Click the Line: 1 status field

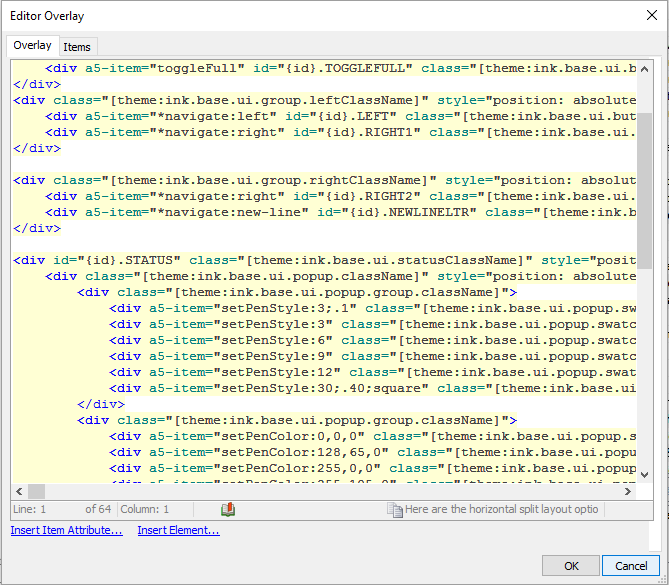[29, 509]
